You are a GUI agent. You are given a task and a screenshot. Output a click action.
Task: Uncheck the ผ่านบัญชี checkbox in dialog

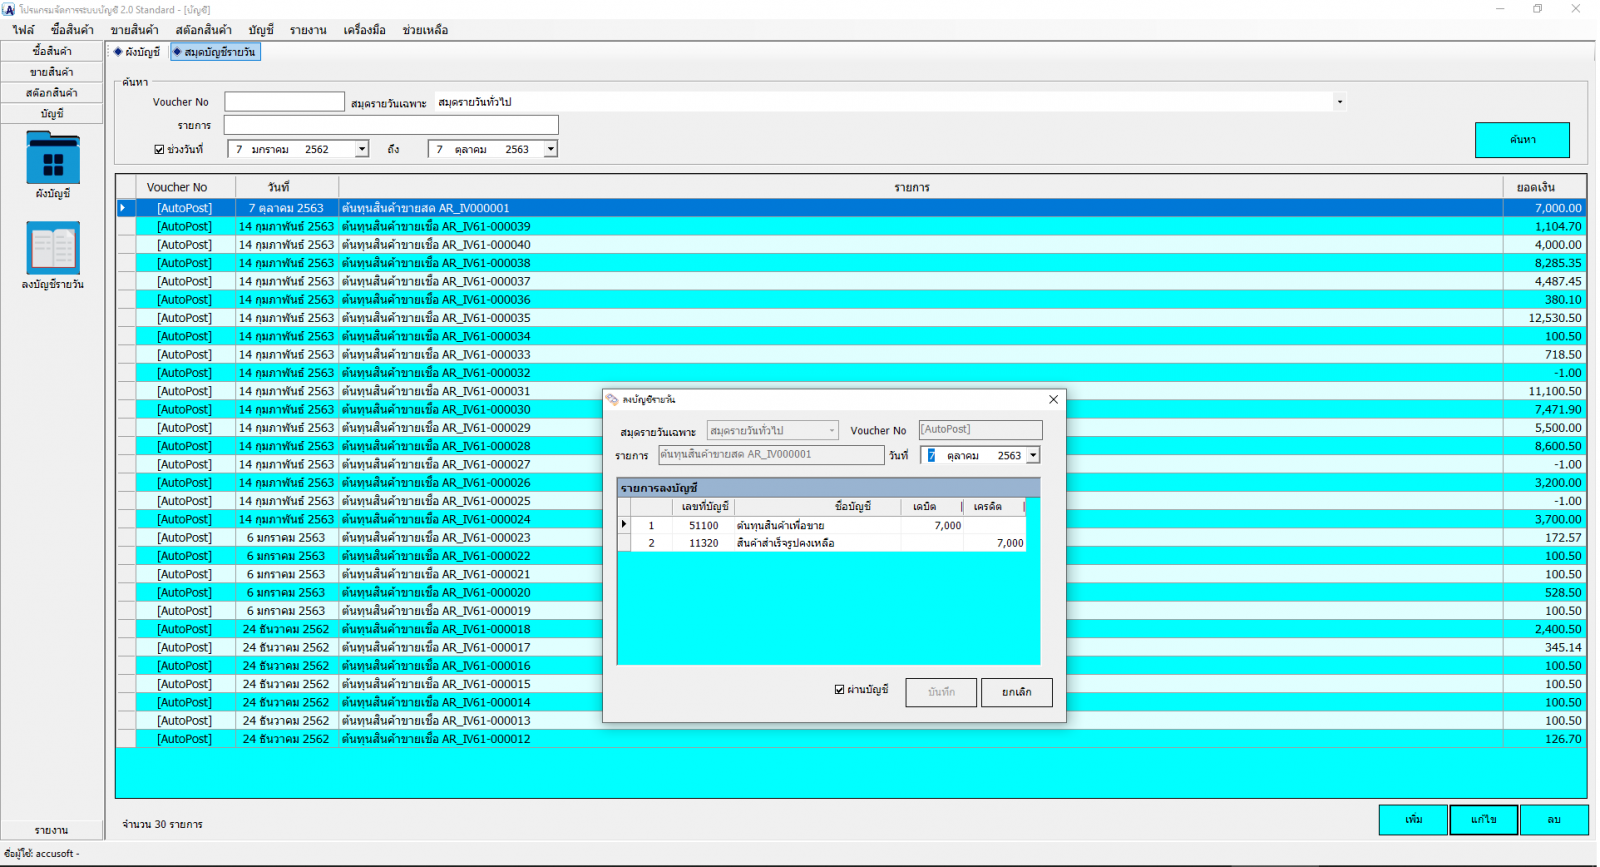point(839,690)
